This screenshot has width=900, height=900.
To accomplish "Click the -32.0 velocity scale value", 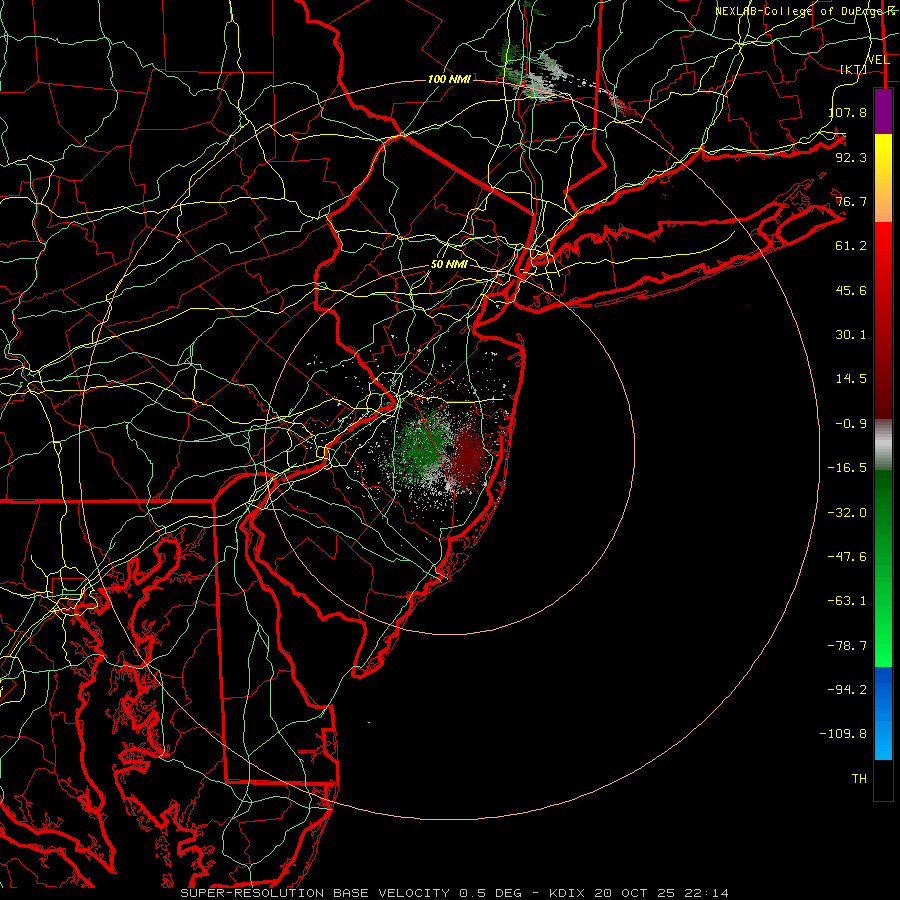I will click(x=847, y=513).
